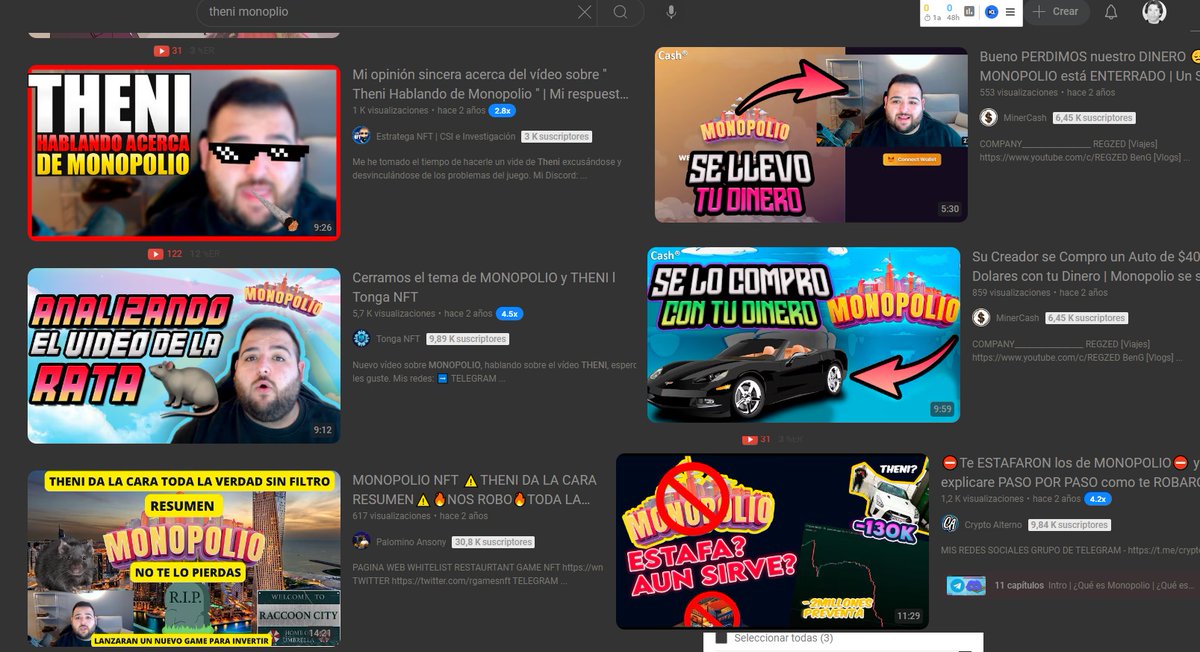Screen dimensions: 1200x652
Task: Open the account avatar menu
Action: coord(1154,12)
